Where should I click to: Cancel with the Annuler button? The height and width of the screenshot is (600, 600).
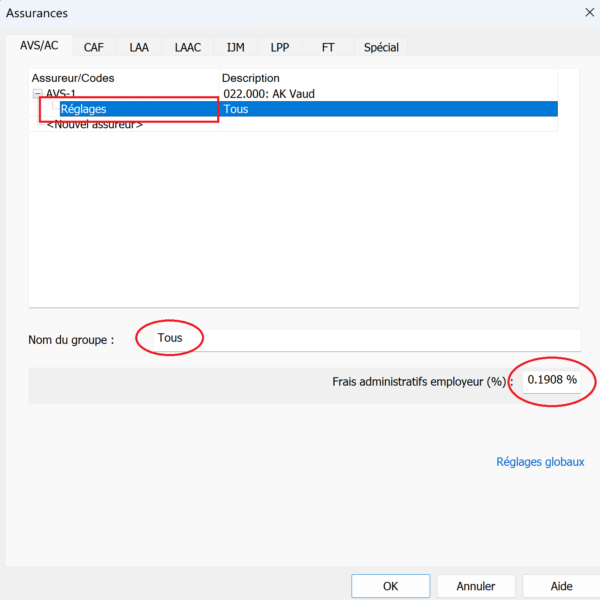(x=476, y=586)
